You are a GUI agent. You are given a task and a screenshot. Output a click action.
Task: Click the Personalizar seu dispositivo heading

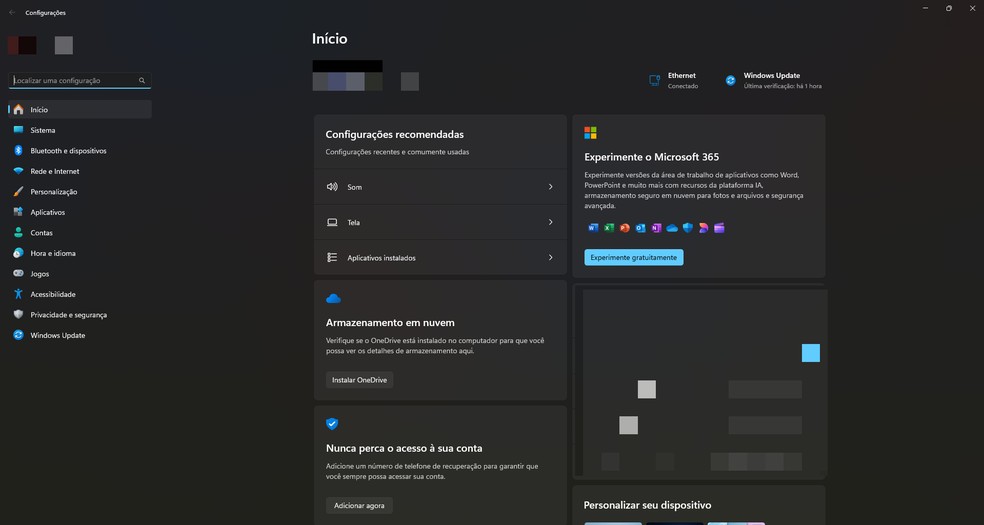coord(648,505)
